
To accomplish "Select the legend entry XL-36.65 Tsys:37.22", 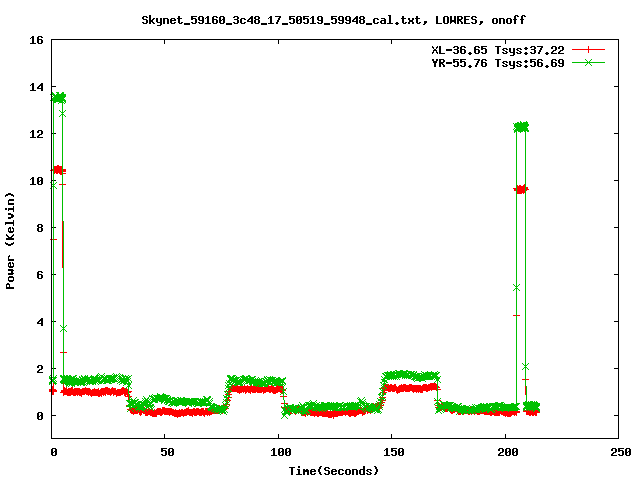I will 498,50.
